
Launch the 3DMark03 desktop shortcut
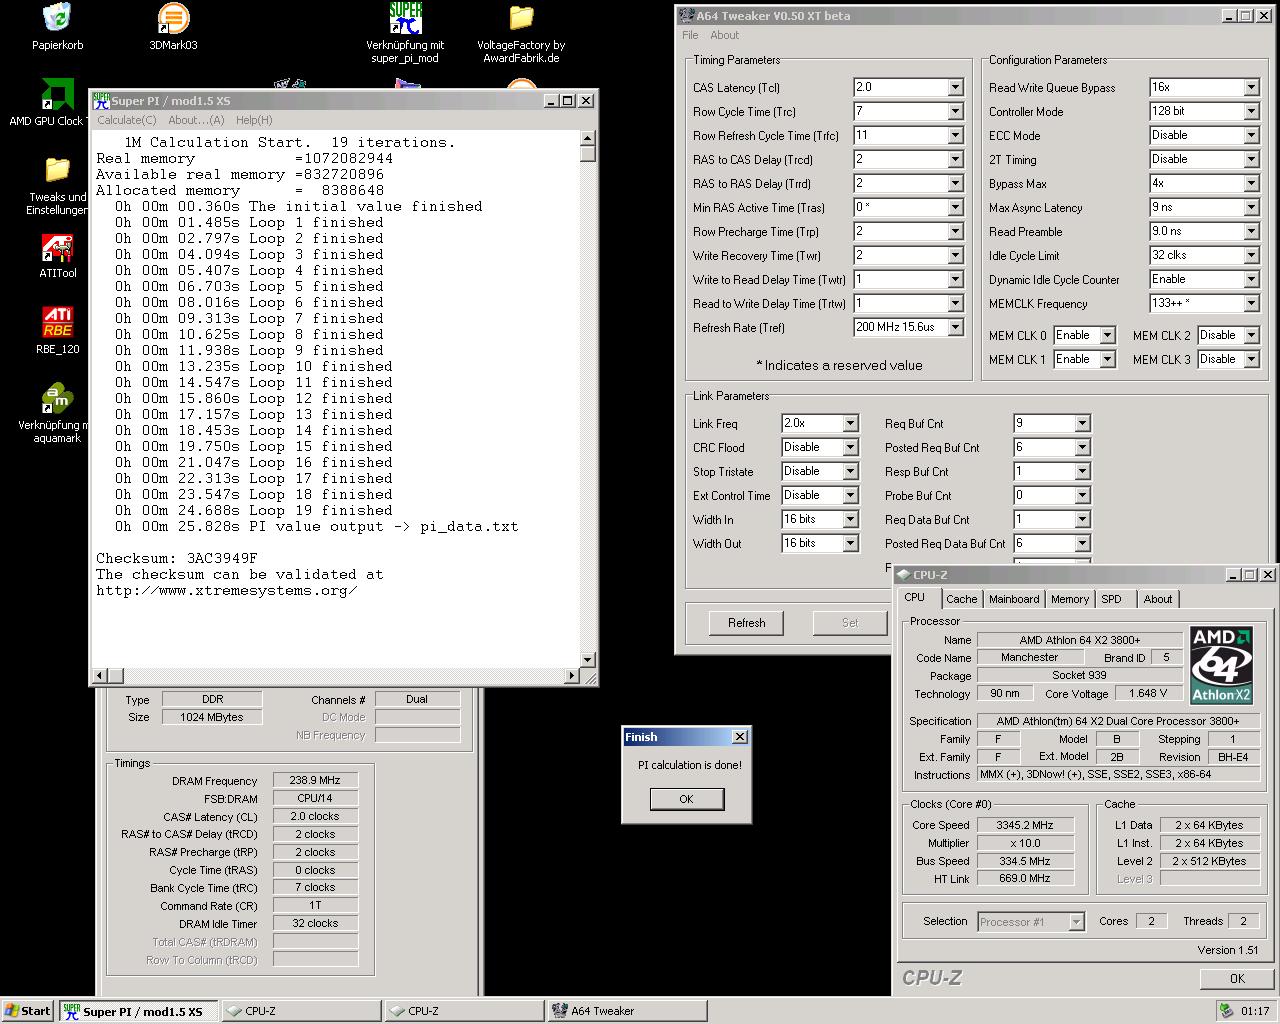click(173, 18)
